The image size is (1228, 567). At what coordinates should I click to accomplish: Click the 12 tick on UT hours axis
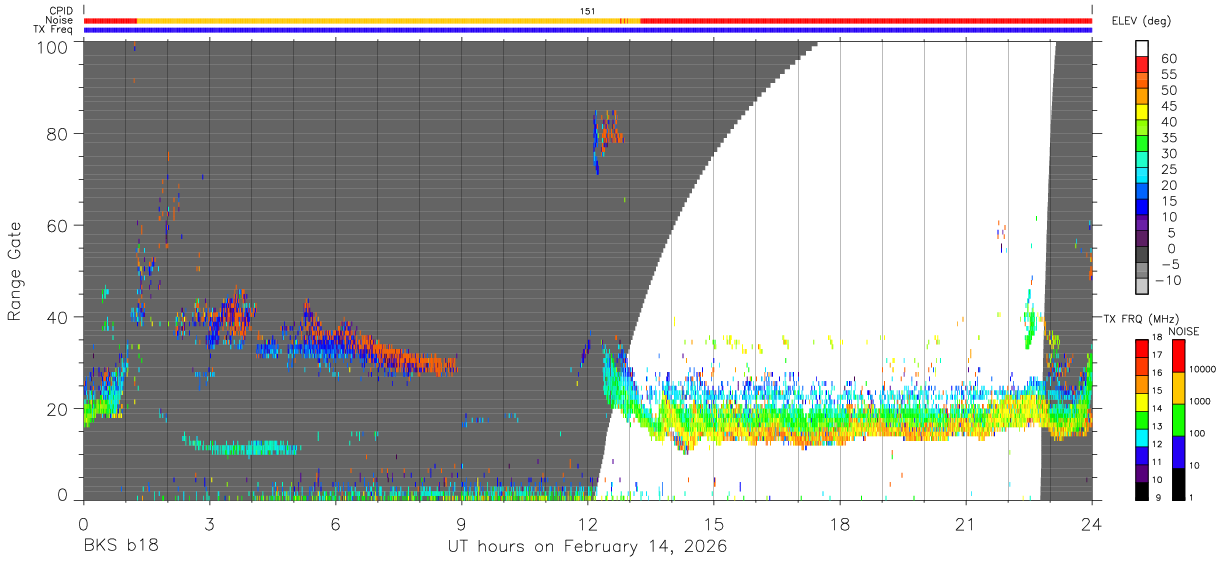point(587,524)
